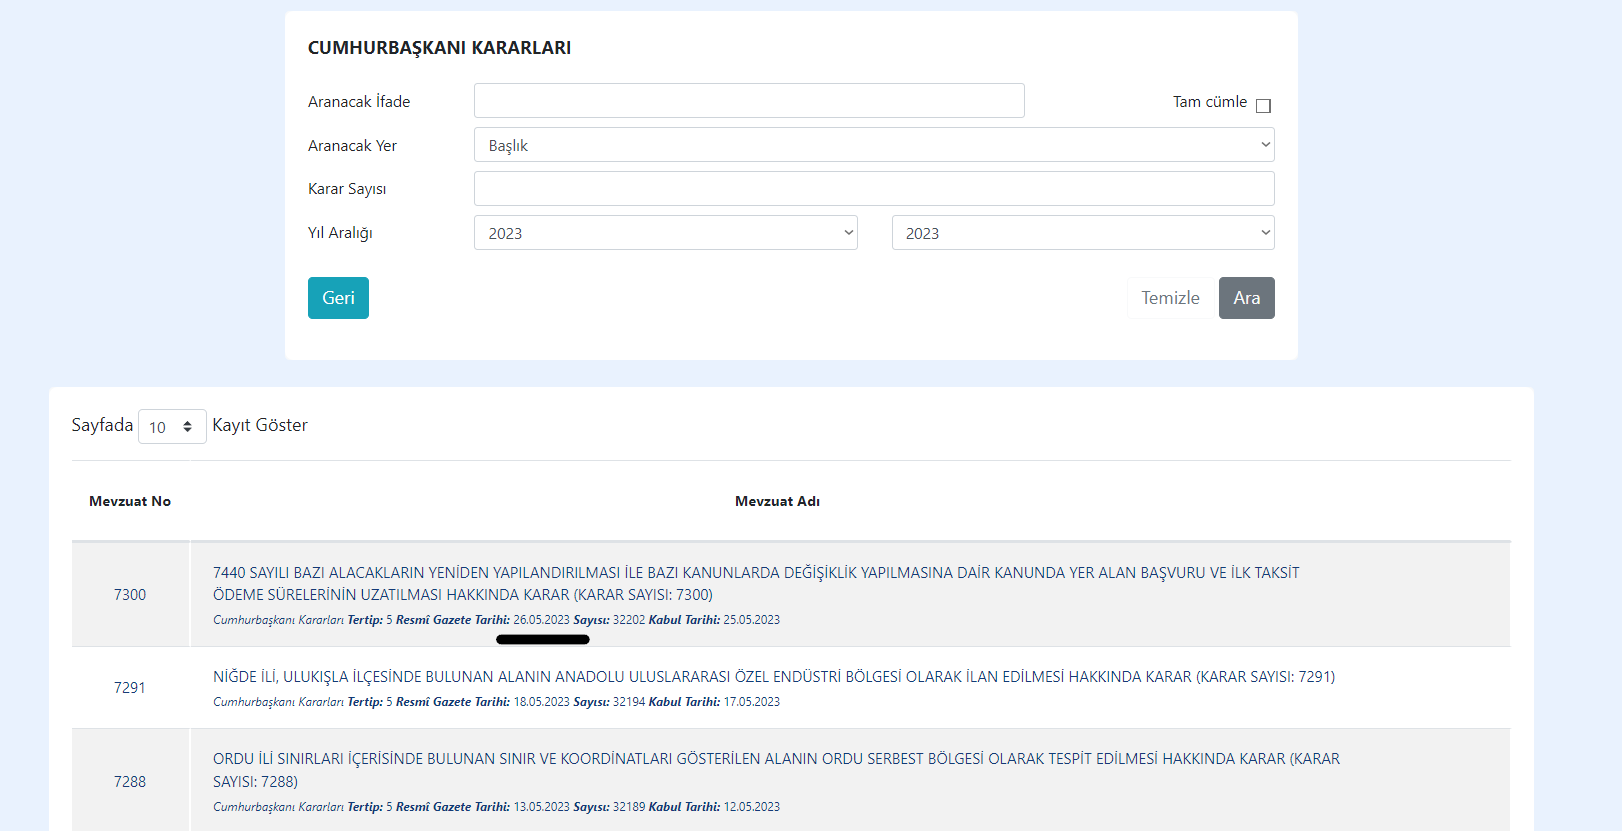Open the Ordu Serbest Bölgesi decision link
This screenshot has width=1622, height=831.
[775, 769]
